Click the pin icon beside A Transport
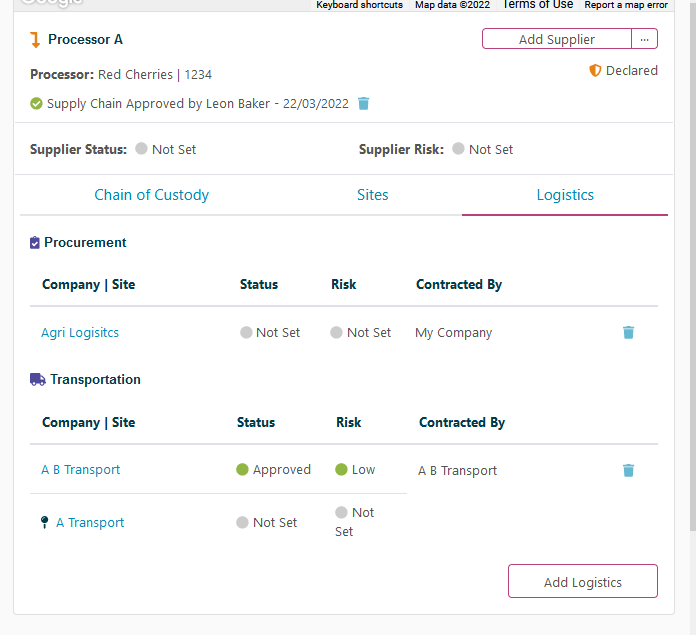696x635 pixels. click(45, 523)
